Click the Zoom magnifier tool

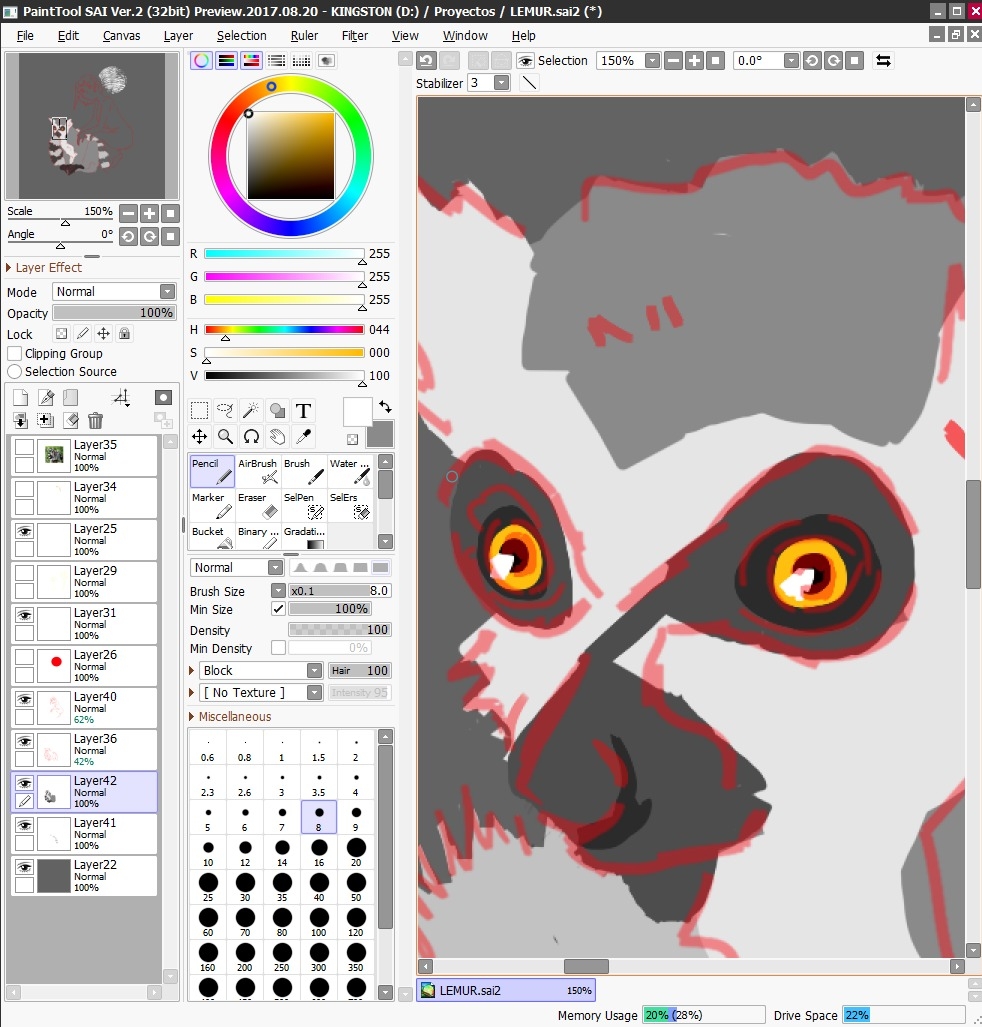(225, 436)
